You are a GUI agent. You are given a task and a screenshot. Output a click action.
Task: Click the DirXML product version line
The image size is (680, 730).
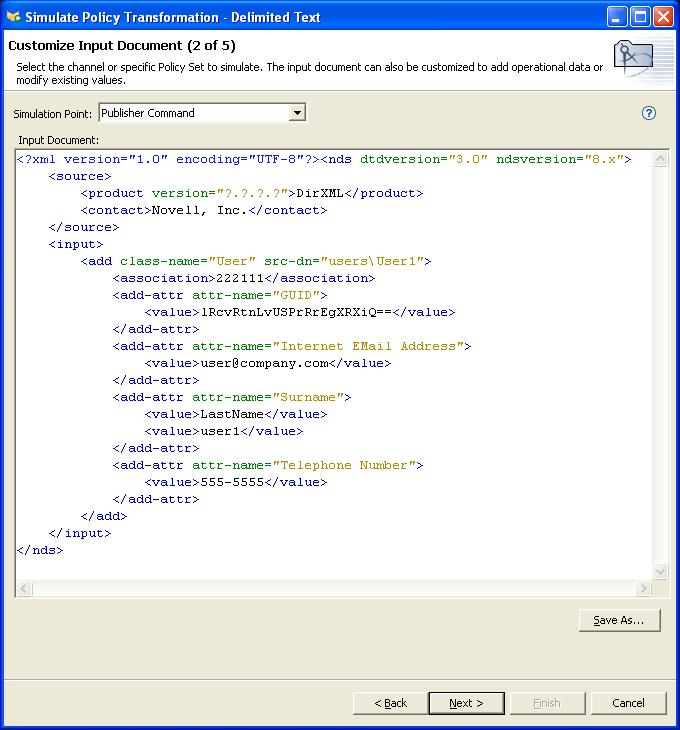click(252, 193)
